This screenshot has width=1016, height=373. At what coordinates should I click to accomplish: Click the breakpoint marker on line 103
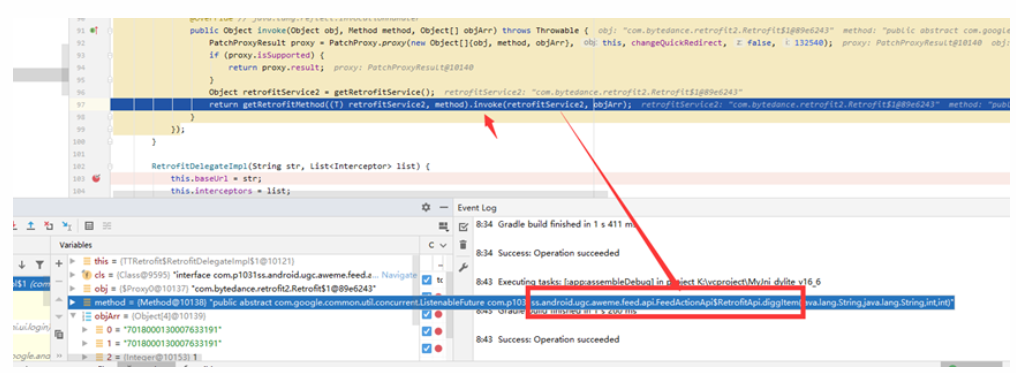96,179
